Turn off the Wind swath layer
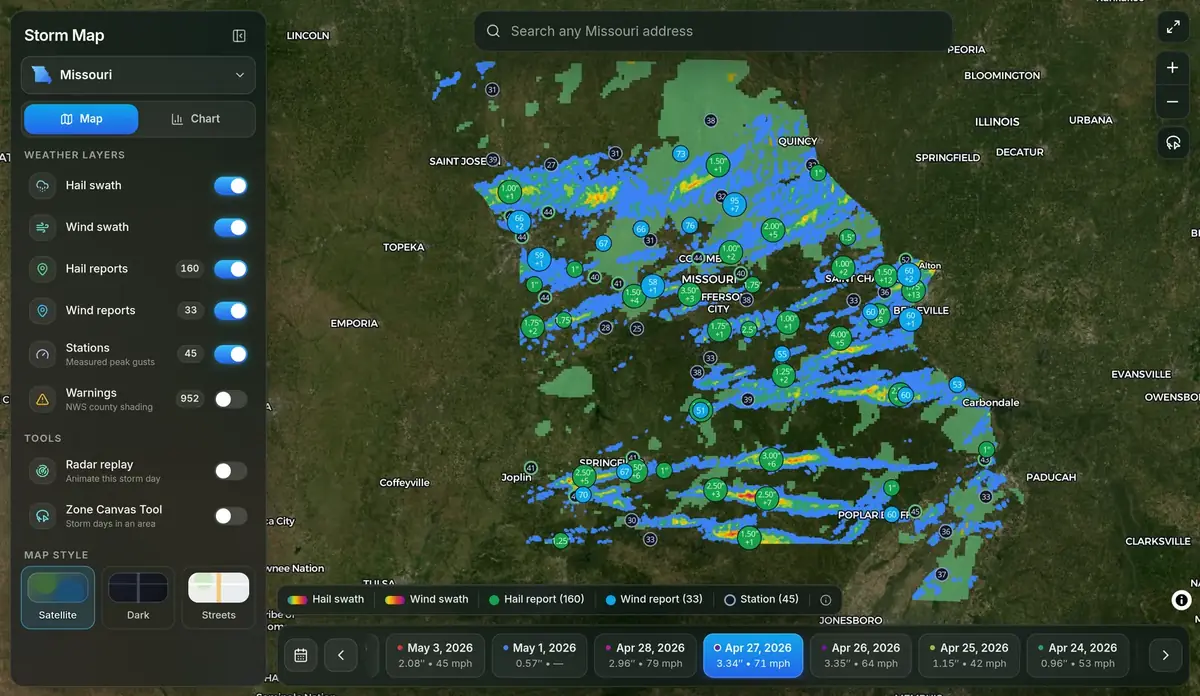Viewport: 1200px width, 696px height. [x=231, y=227]
